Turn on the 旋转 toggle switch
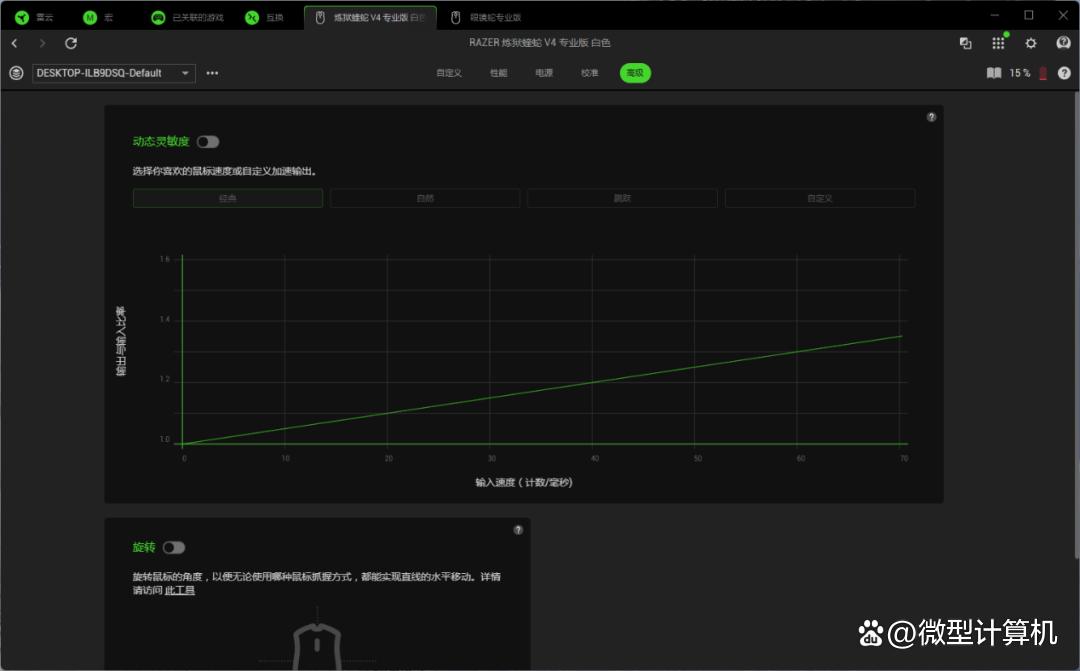Viewport: 1080px width, 671px height. coord(174,547)
